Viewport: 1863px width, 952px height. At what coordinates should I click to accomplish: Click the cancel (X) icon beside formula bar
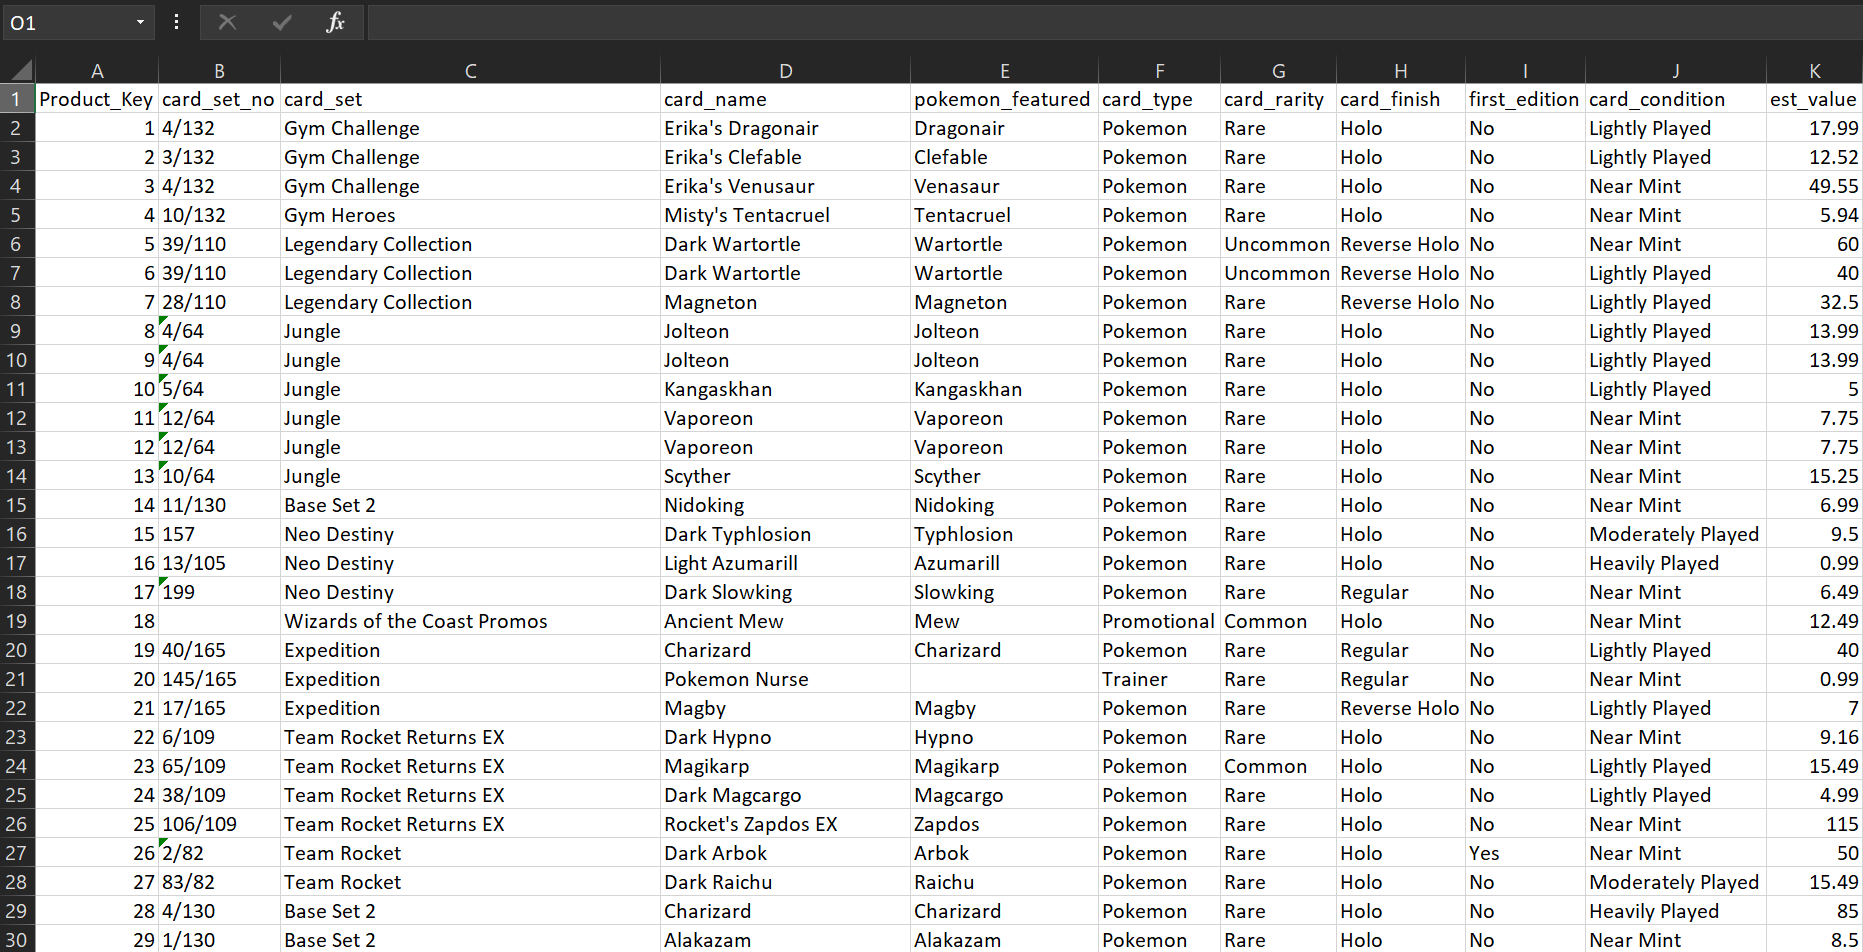[228, 21]
